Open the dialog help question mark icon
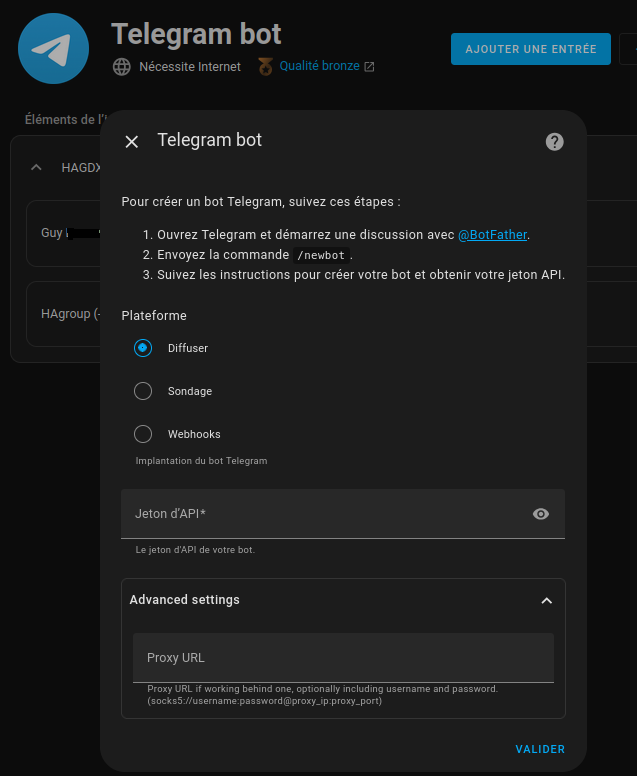This screenshot has width=637, height=776. [554, 142]
